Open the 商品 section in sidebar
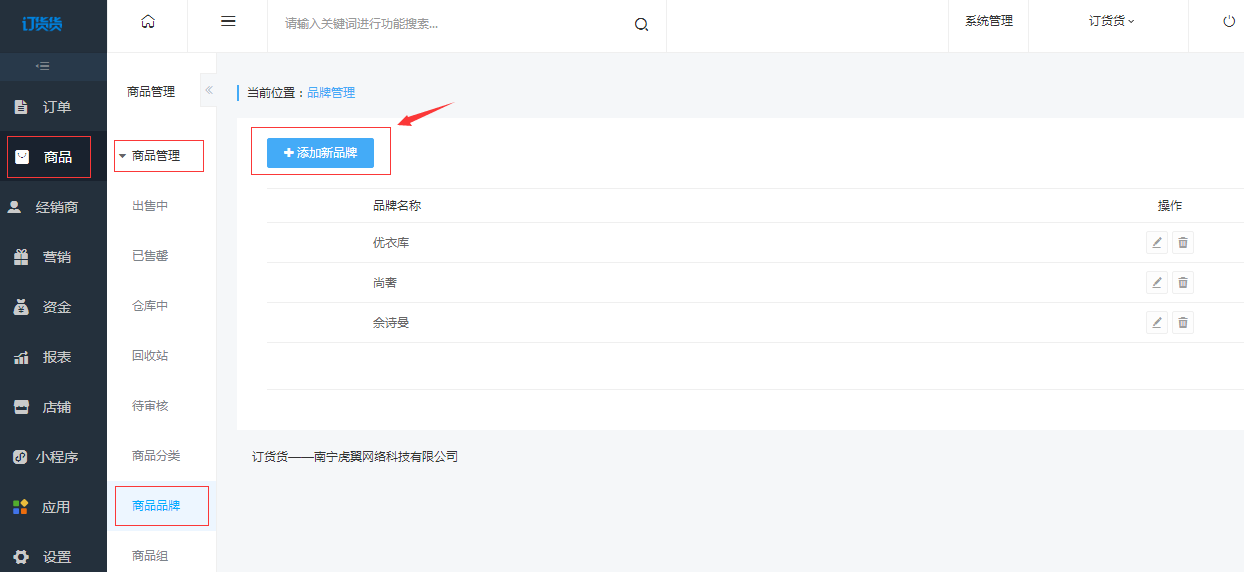Viewport: 1244px width, 572px height. click(53, 157)
